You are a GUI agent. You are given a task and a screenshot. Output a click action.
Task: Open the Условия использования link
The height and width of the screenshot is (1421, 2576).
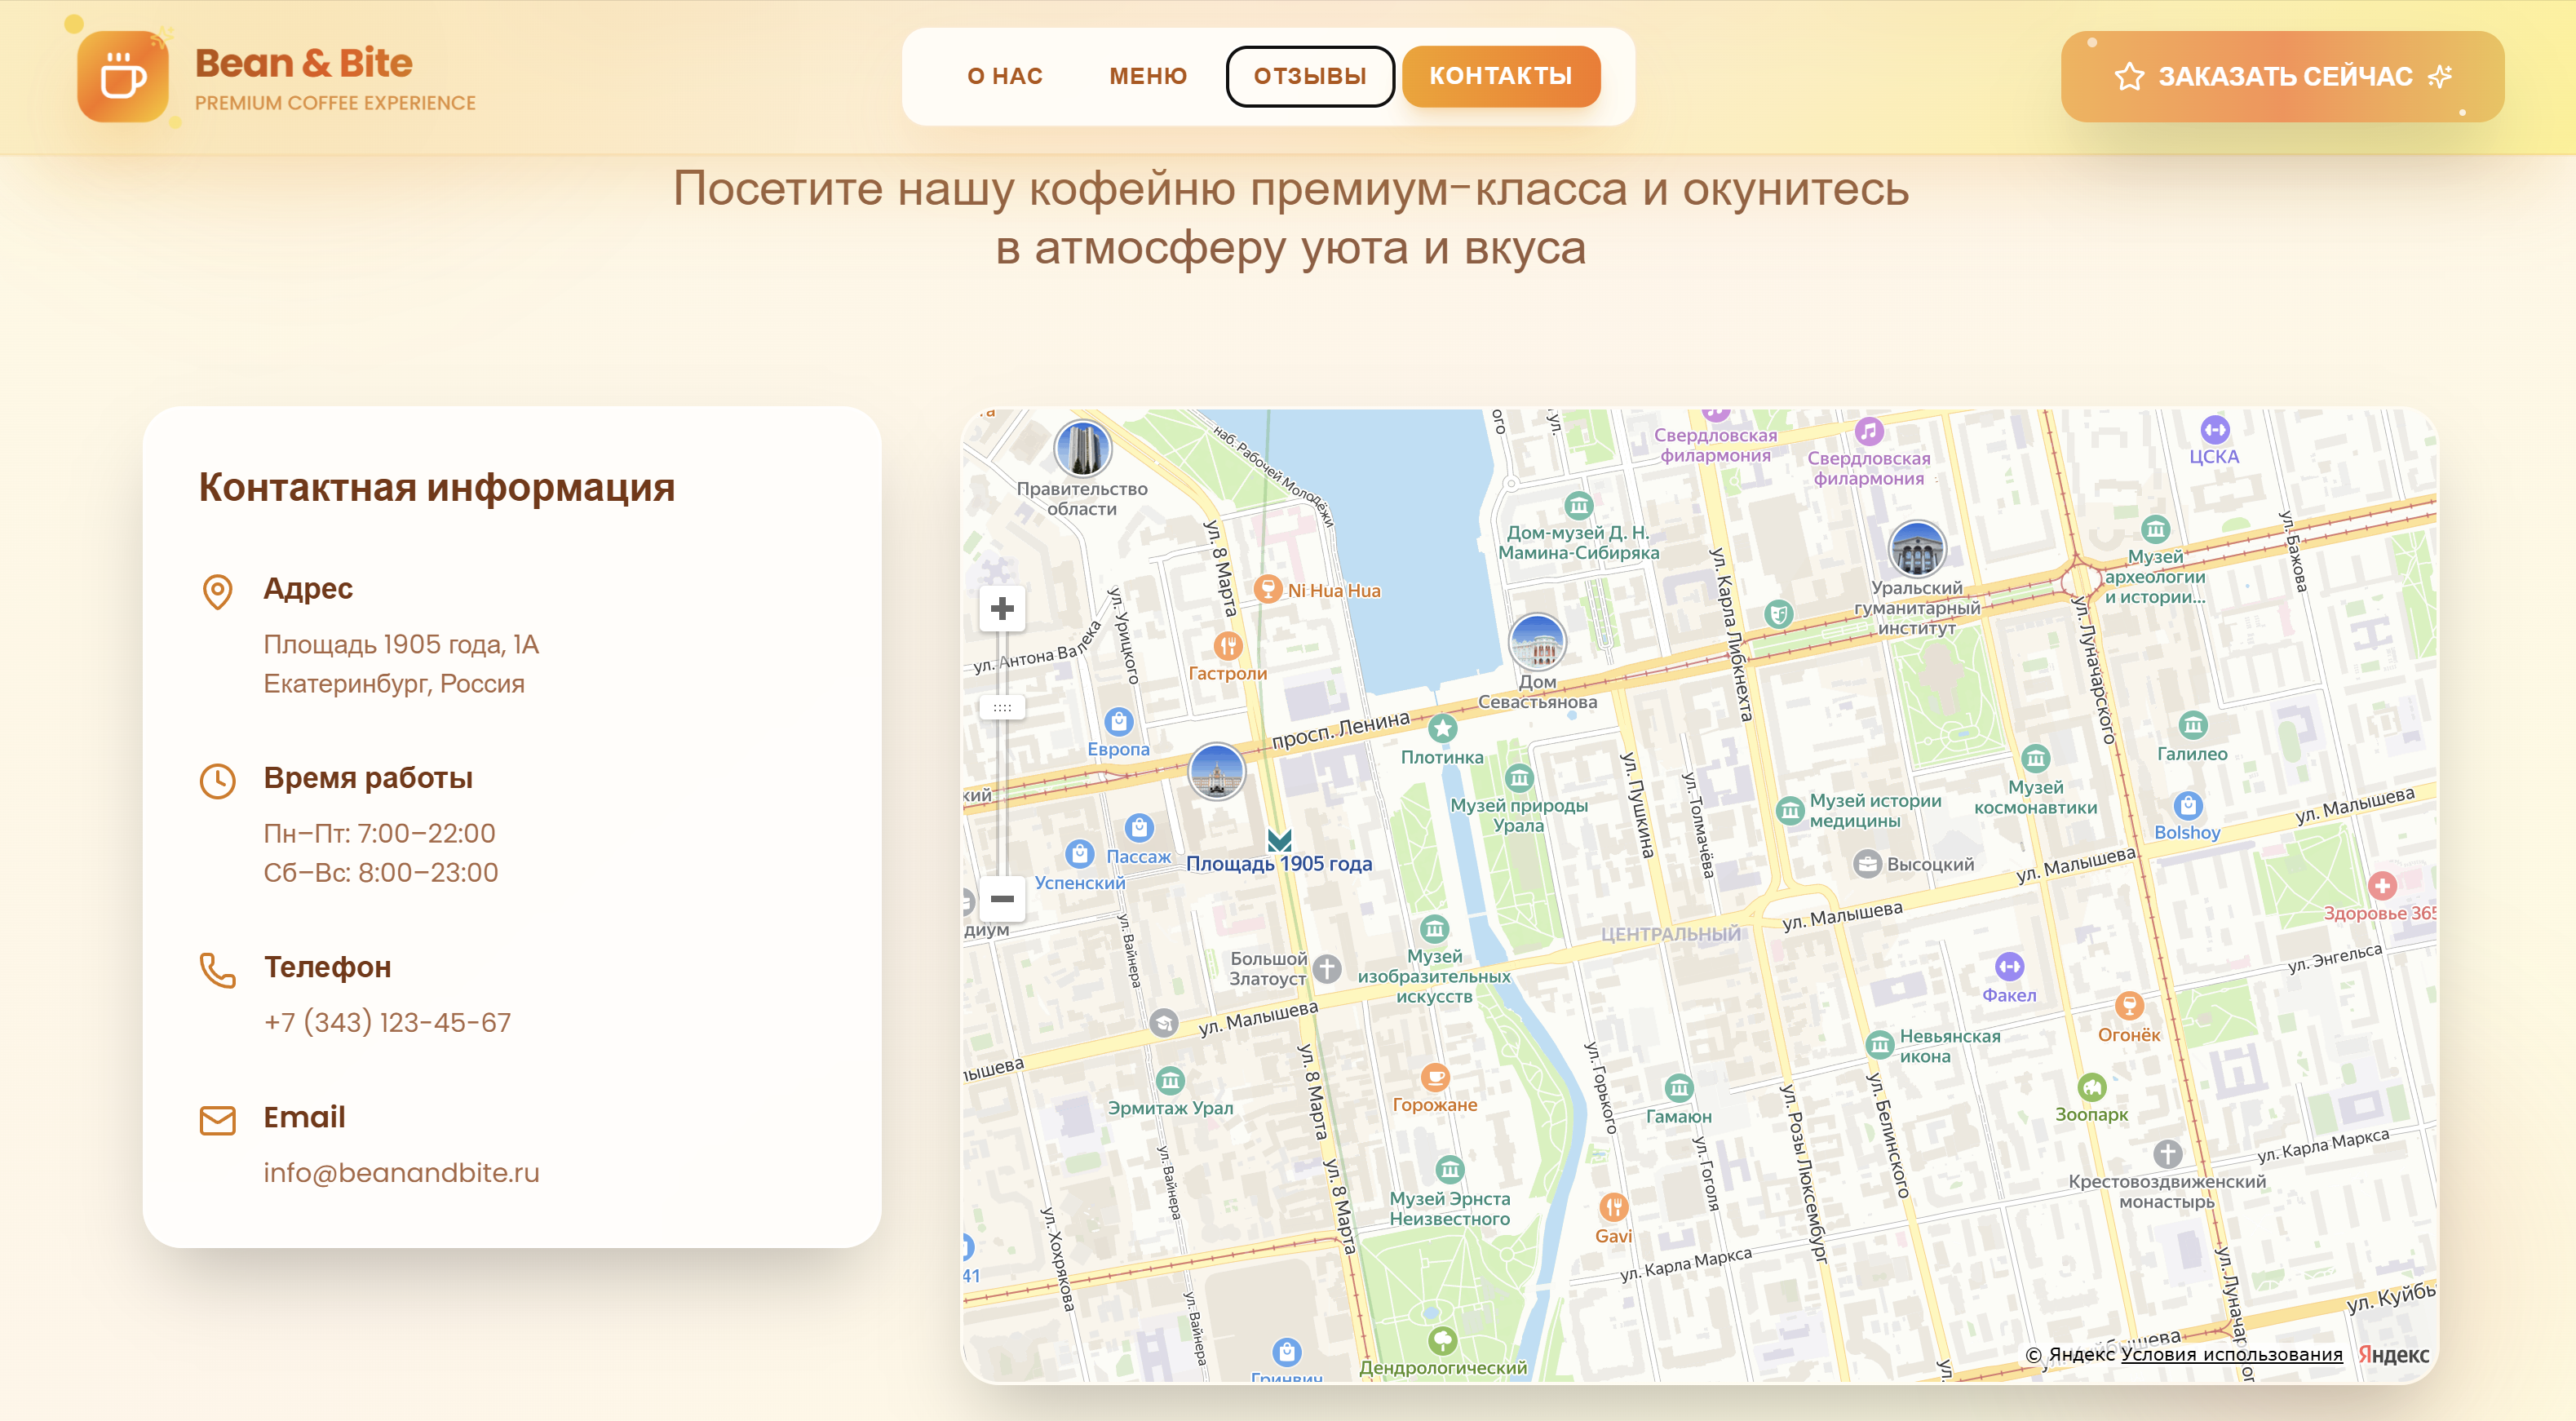click(x=2231, y=1354)
